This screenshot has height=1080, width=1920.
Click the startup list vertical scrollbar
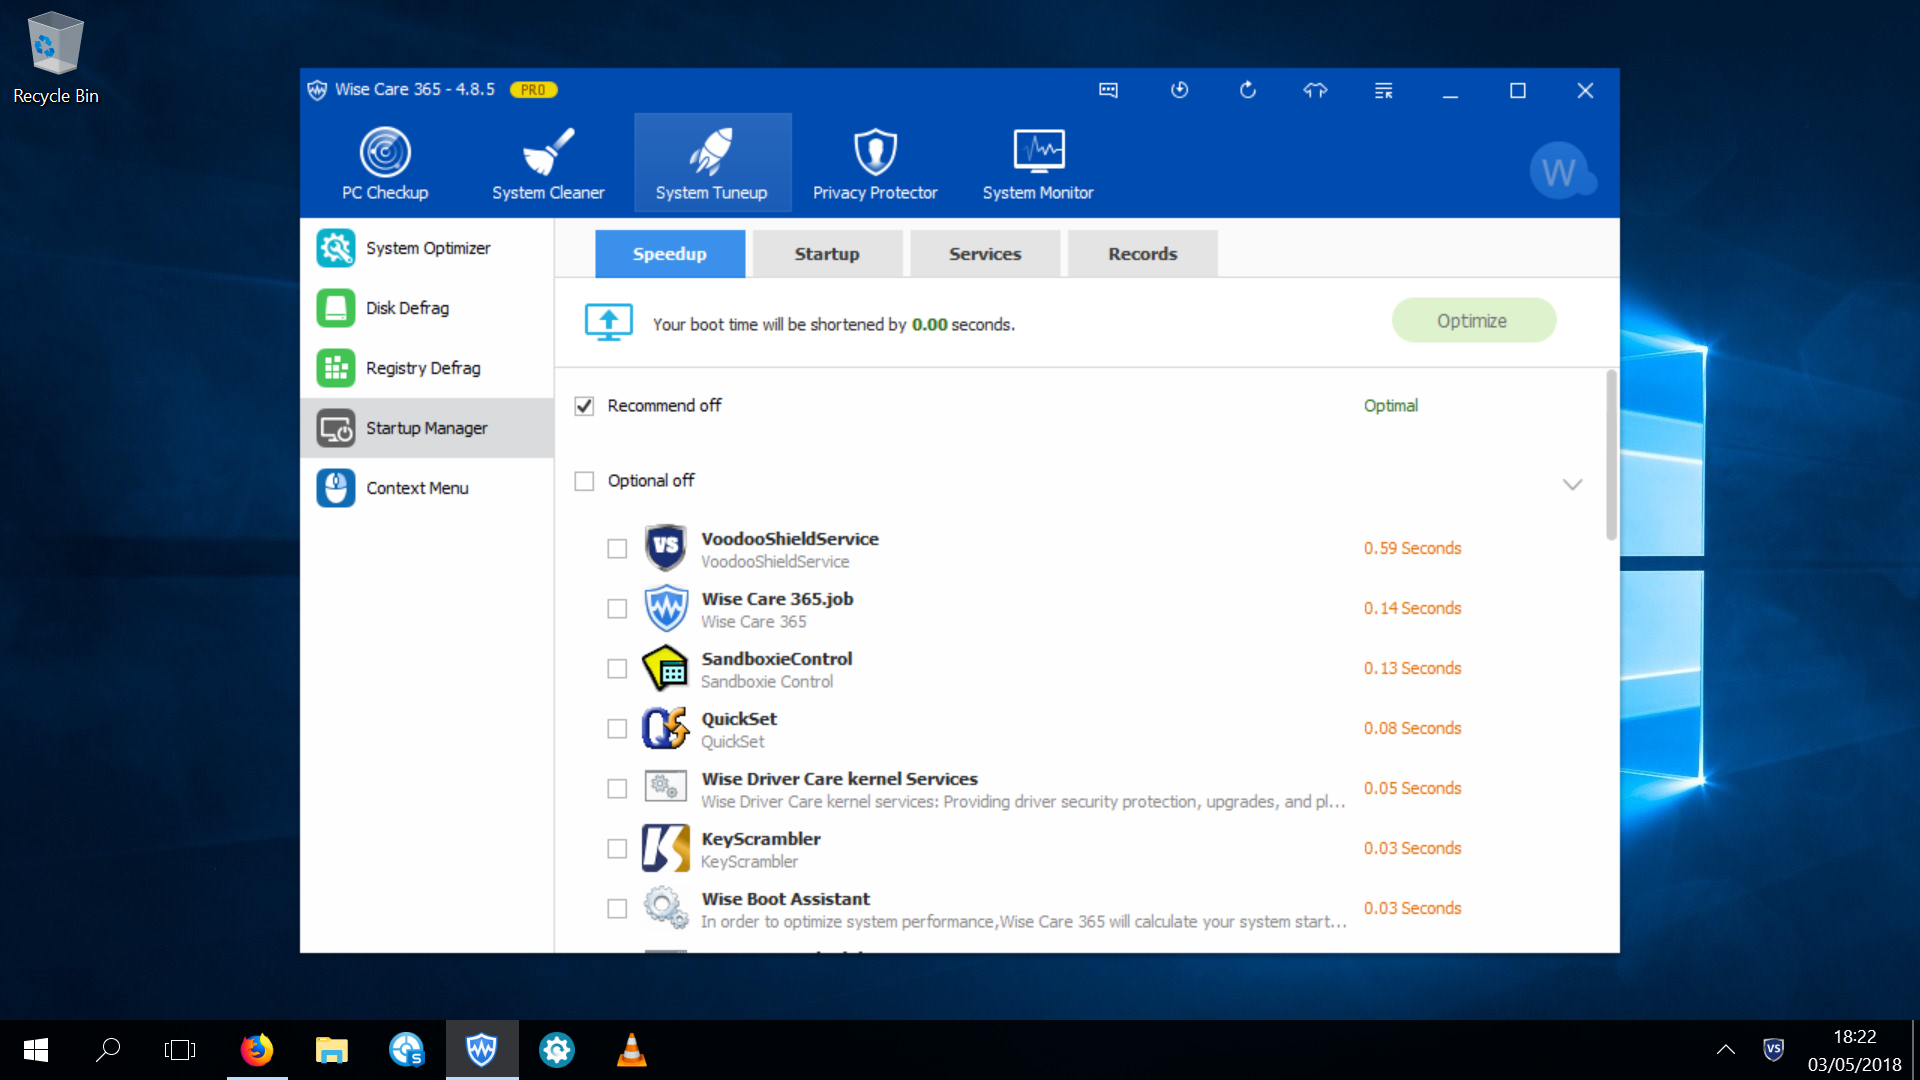click(x=1611, y=456)
